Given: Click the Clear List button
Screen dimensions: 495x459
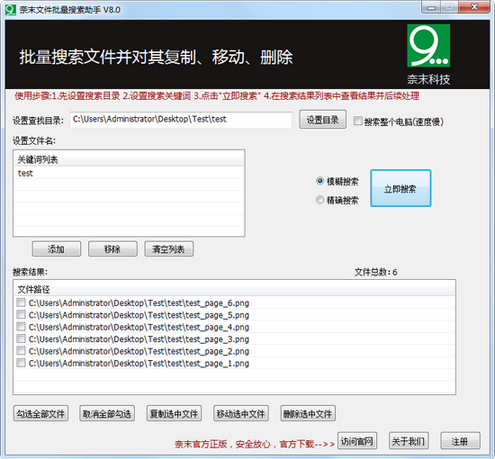Looking at the screenshot, I should (169, 249).
